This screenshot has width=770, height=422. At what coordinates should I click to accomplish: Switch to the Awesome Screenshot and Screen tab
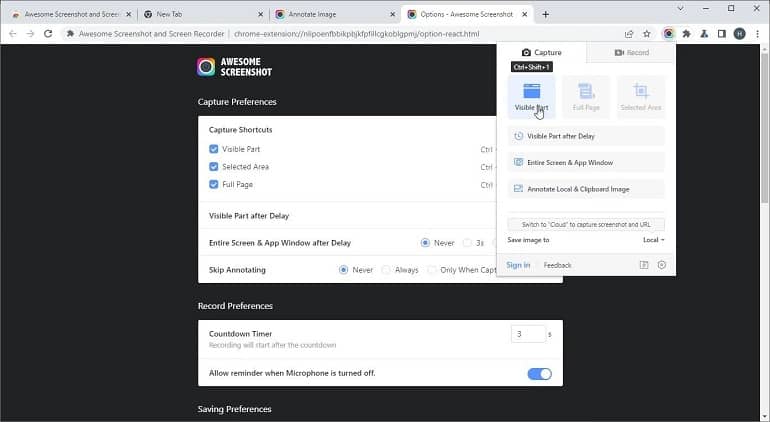pyautogui.click(x=72, y=14)
